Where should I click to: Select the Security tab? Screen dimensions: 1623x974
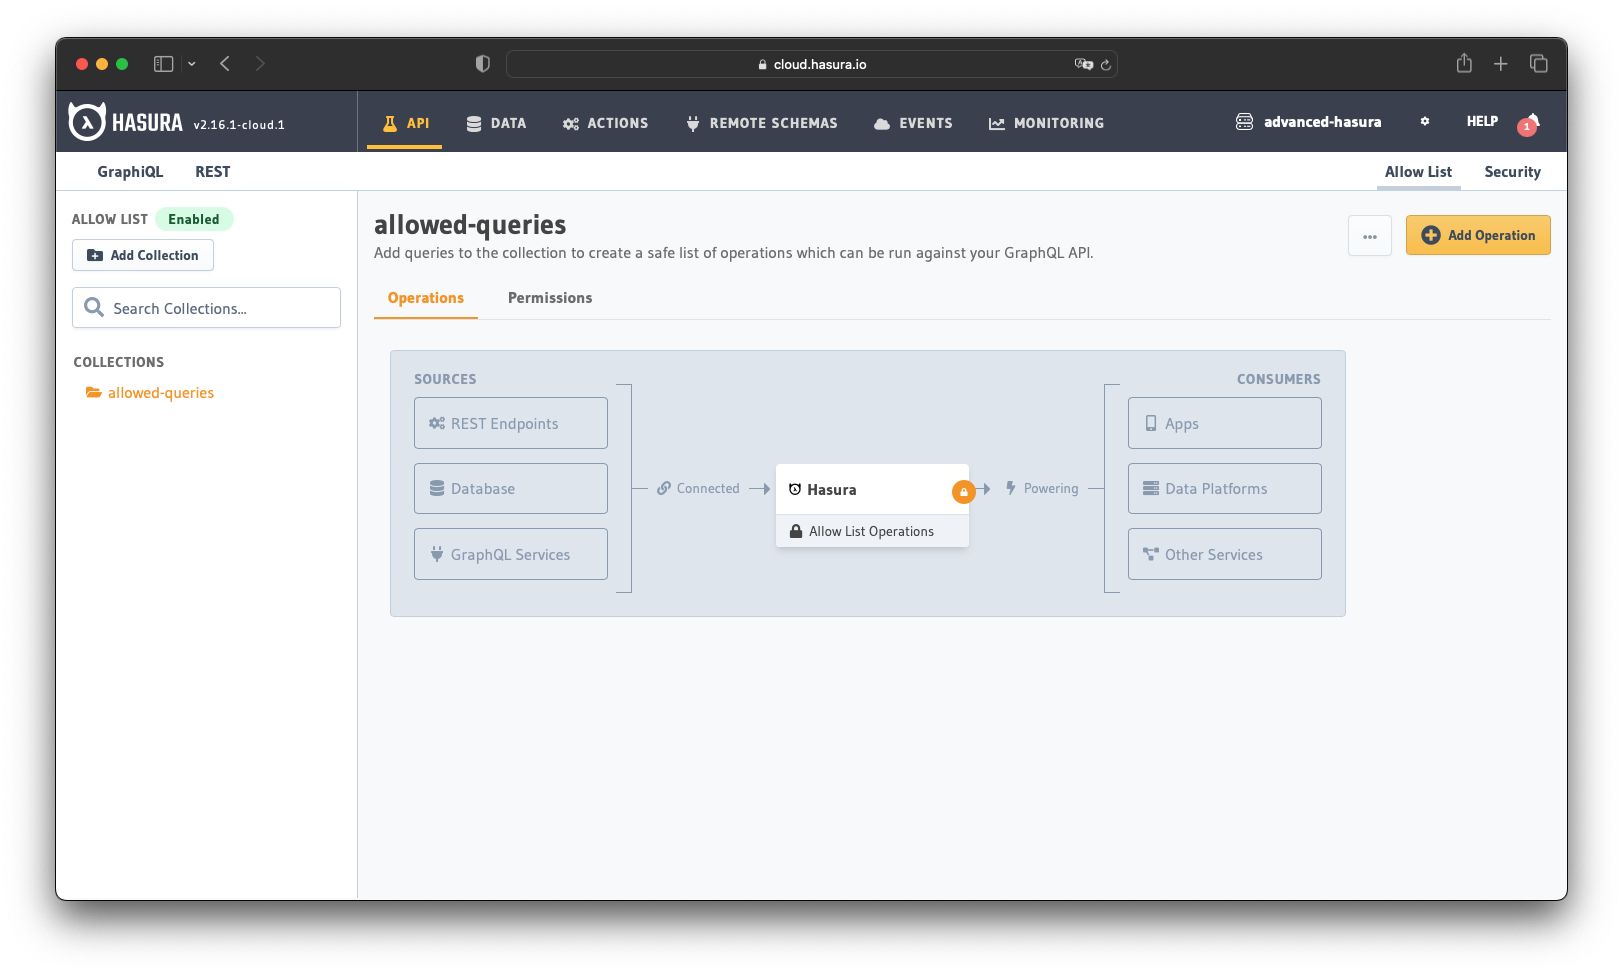click(1512, 172)
